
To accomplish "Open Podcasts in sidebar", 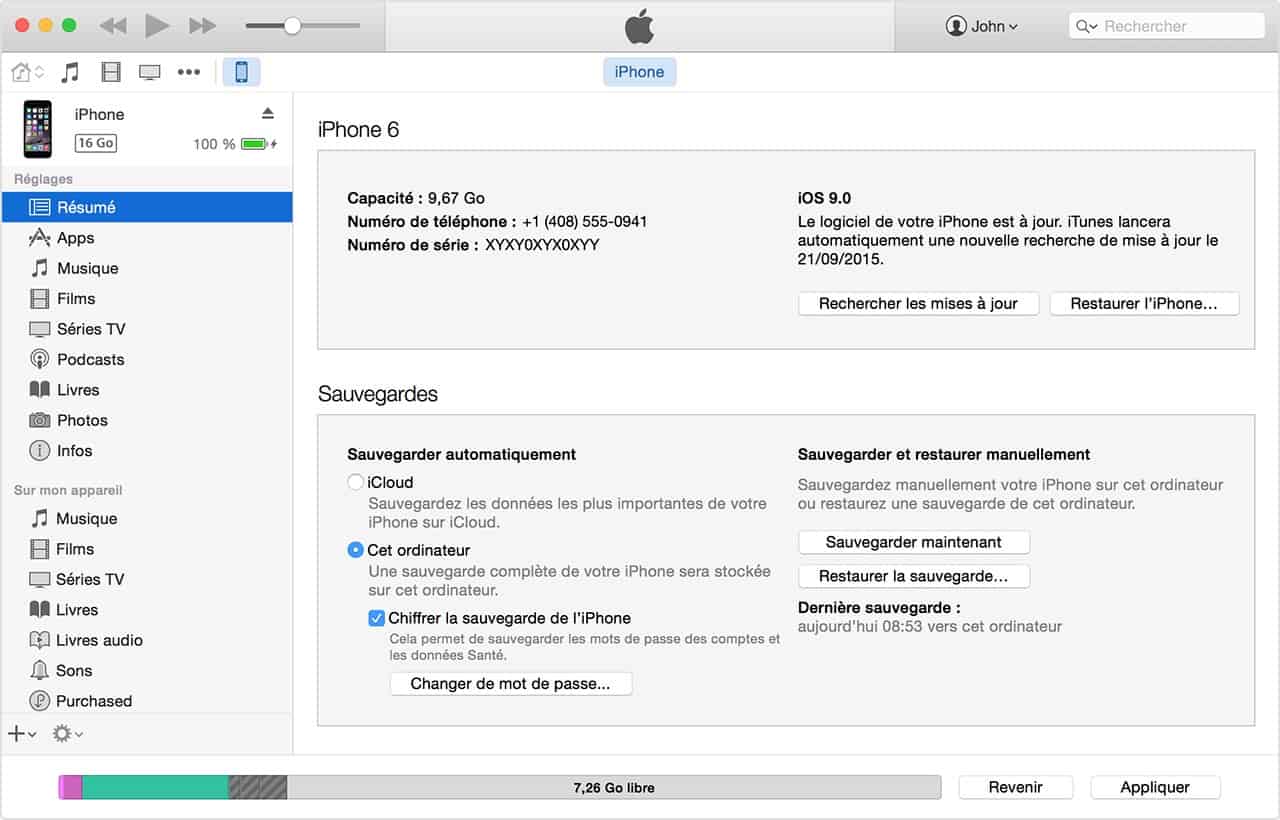I will pyautogui.click(x=147, y=359).
